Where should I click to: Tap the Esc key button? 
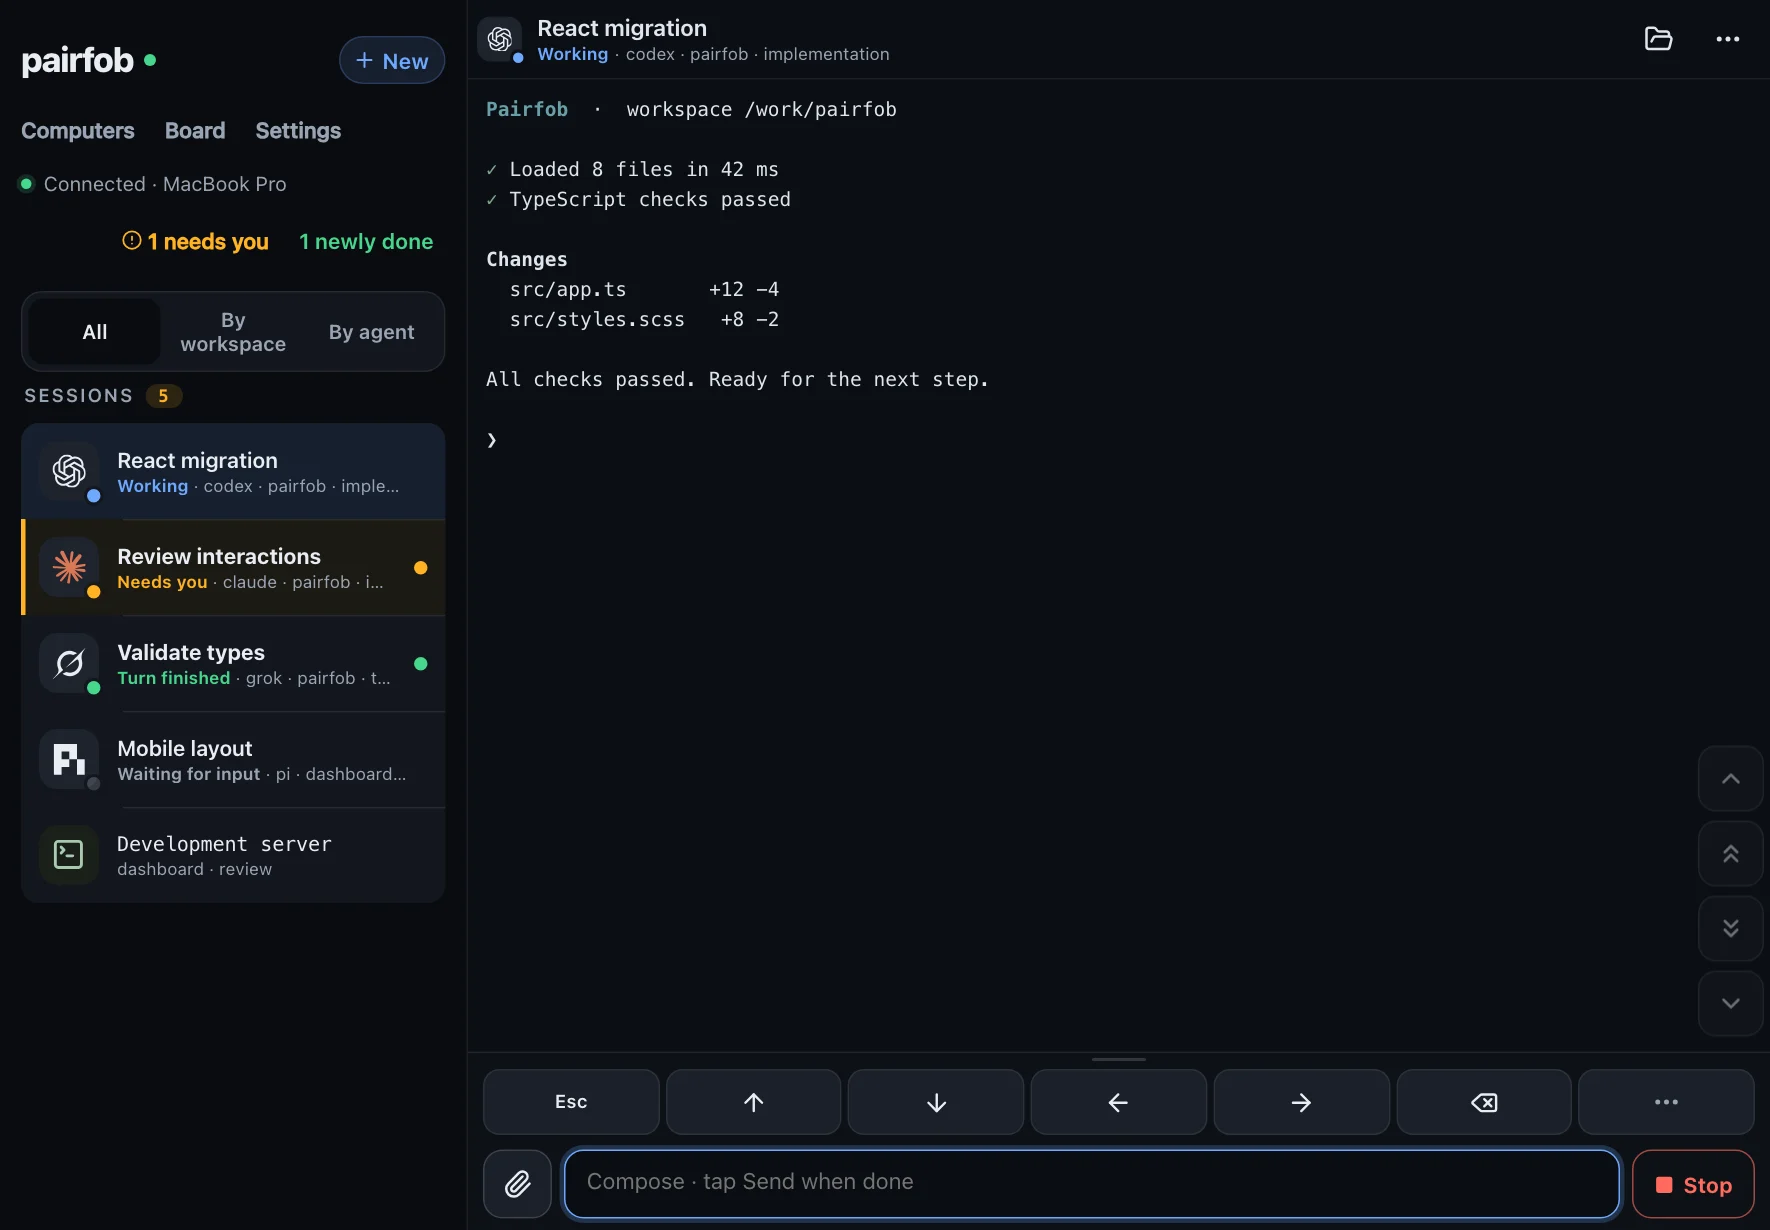click(x=571, y=1102)
